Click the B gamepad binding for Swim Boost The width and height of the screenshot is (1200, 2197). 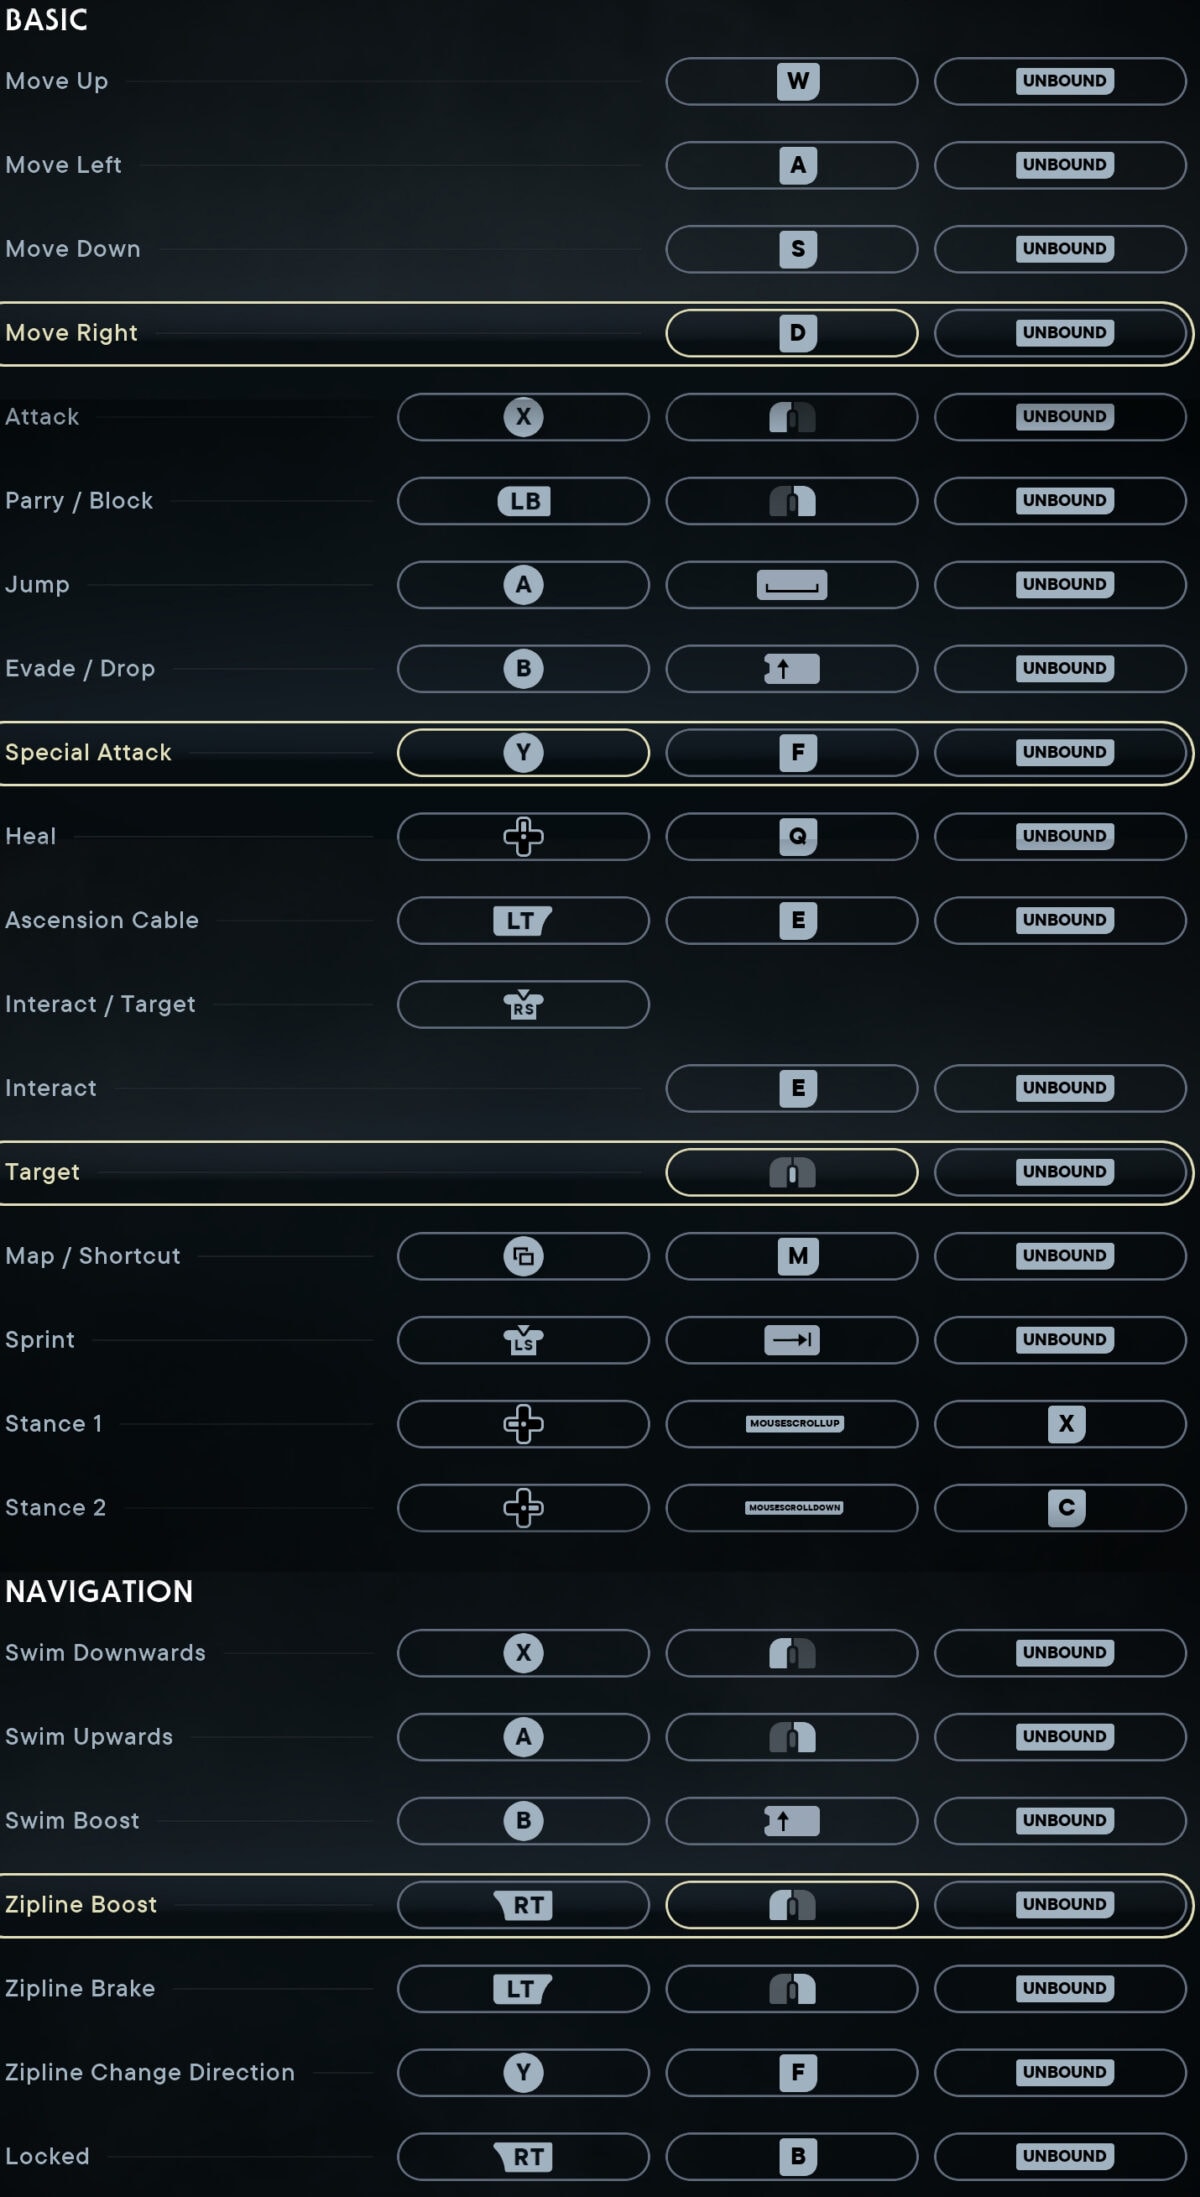click(x=523, y=1820)
